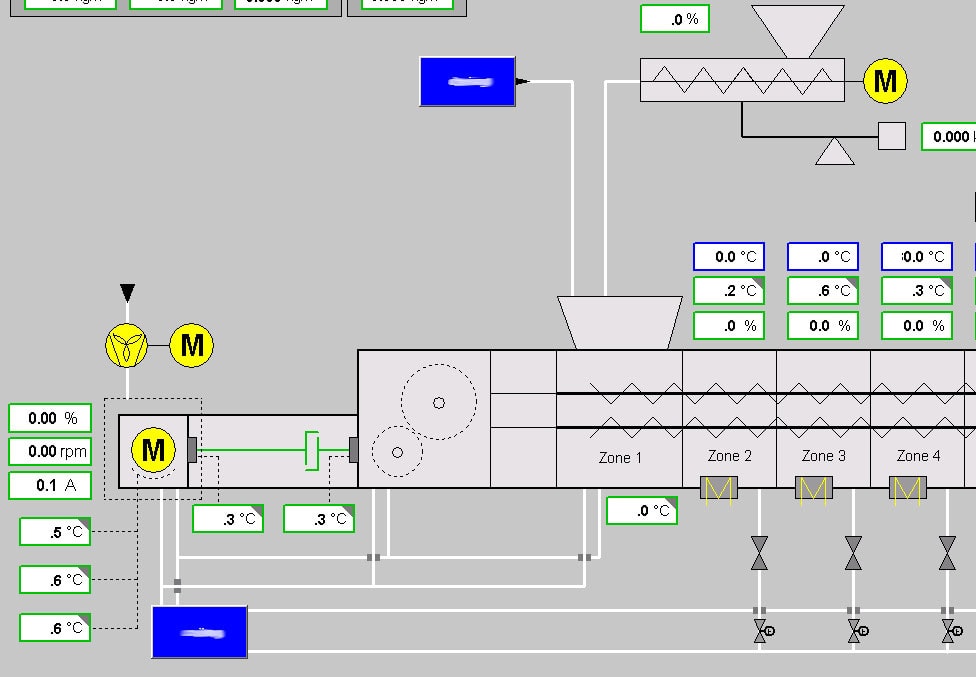Select the green shaft coupling symbol
Image resolution: width=976 pixels, height=677 pixels.
tap(312, 450)
